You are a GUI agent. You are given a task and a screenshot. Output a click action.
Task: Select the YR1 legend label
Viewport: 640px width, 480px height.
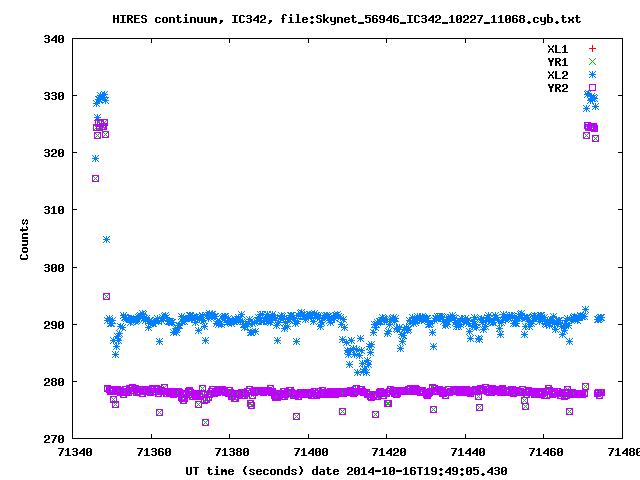click(x=558, y=62)
